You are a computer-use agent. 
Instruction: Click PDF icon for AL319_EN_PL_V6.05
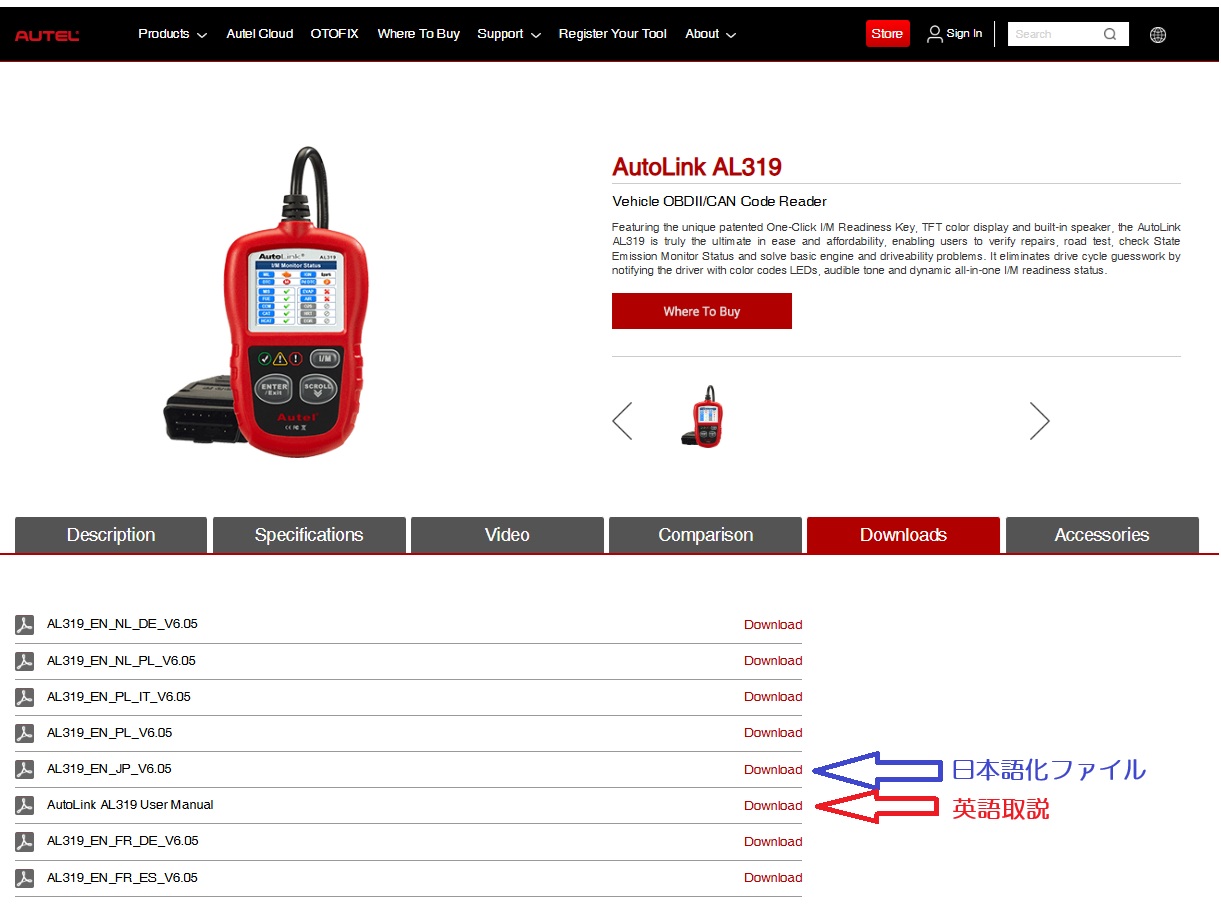(x=25, y=733)
